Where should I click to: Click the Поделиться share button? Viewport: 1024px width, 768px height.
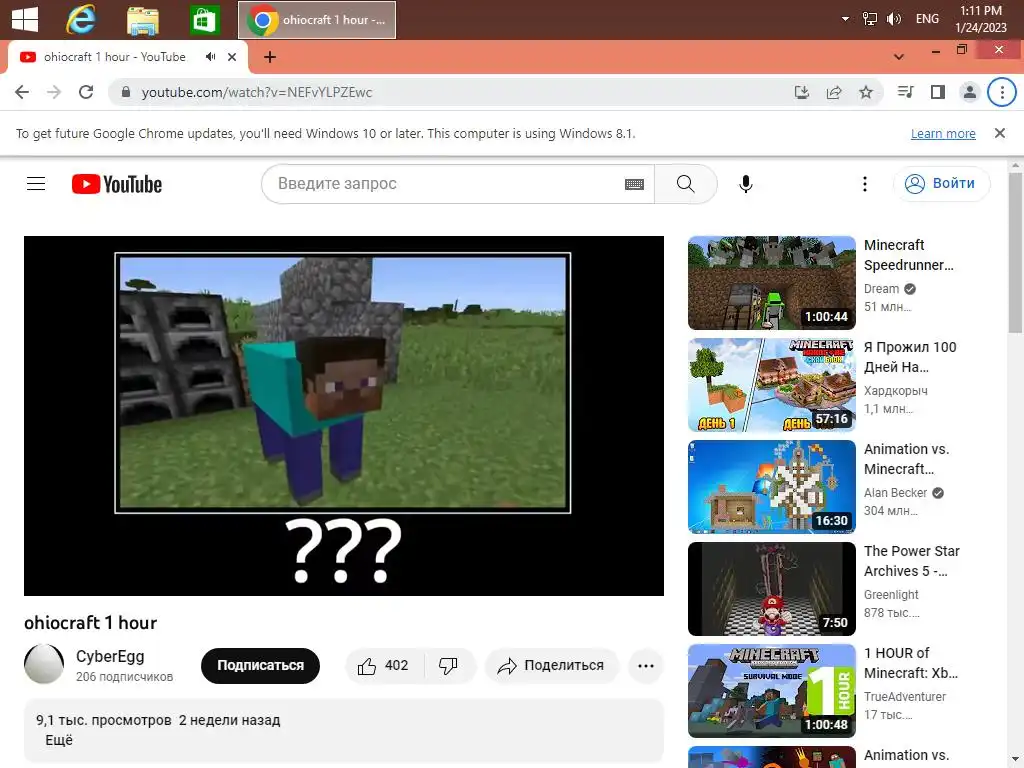[551, 665]
